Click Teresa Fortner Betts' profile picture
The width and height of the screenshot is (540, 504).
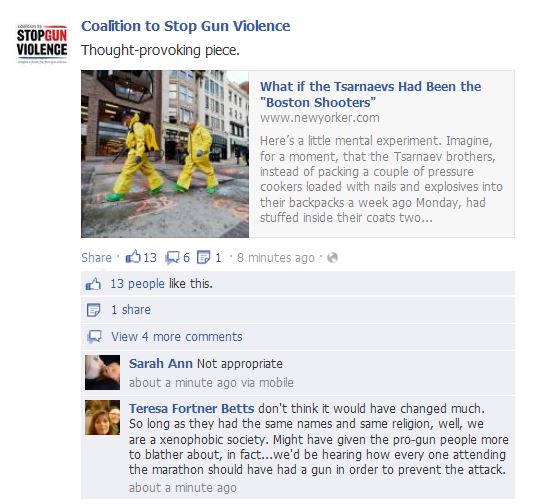(103, 417)
